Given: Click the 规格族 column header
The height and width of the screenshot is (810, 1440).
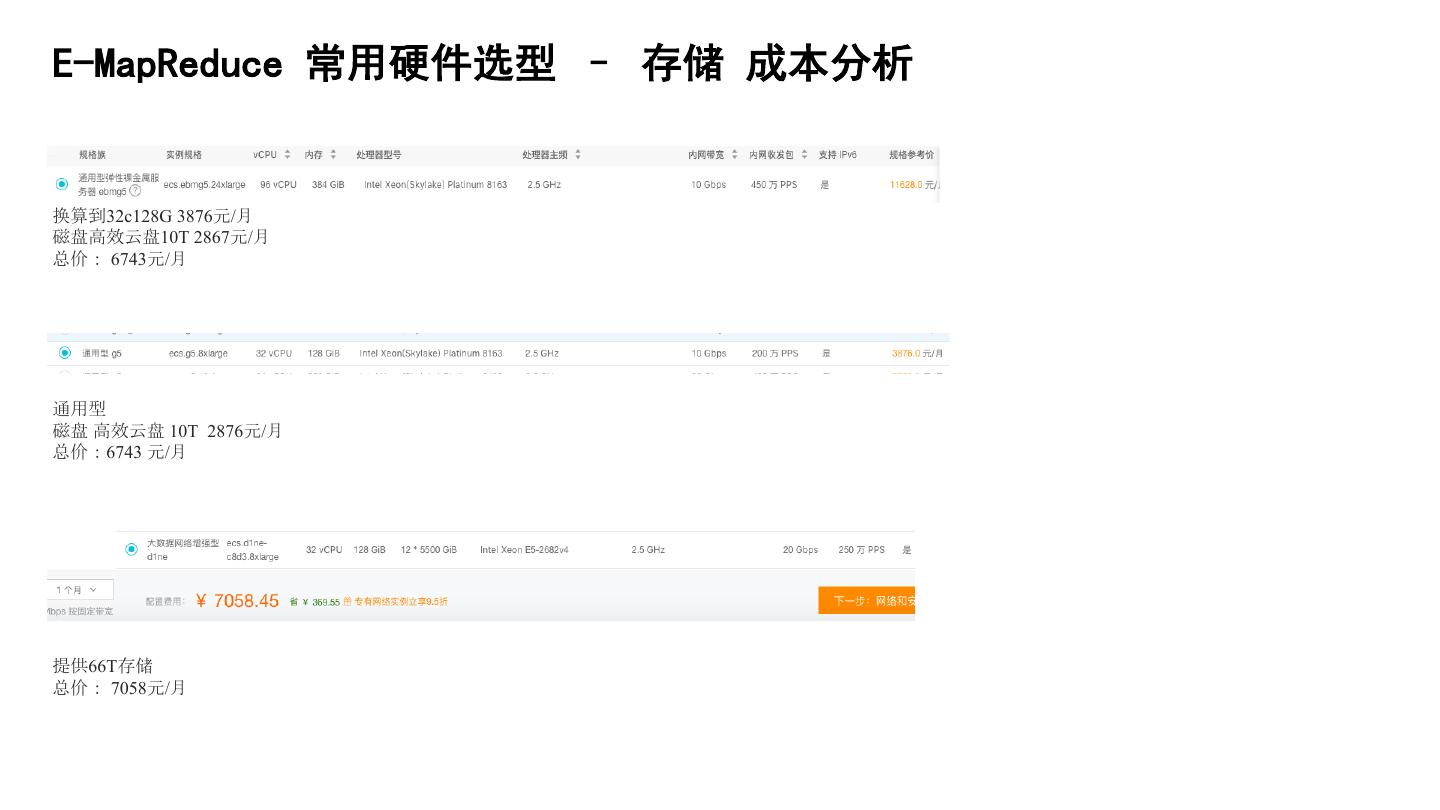Looking at the screenshot, I should 92,155.
